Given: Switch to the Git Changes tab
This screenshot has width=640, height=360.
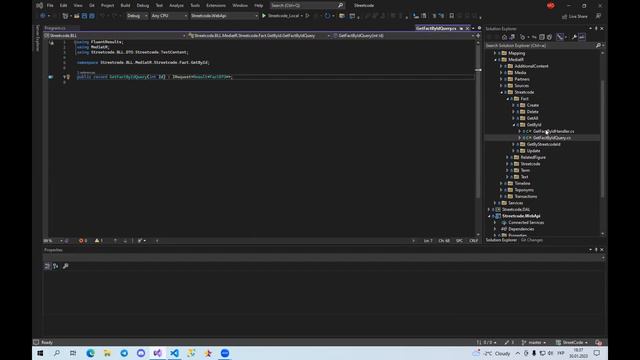Looking at the screenshot, I should click(532, 240).
